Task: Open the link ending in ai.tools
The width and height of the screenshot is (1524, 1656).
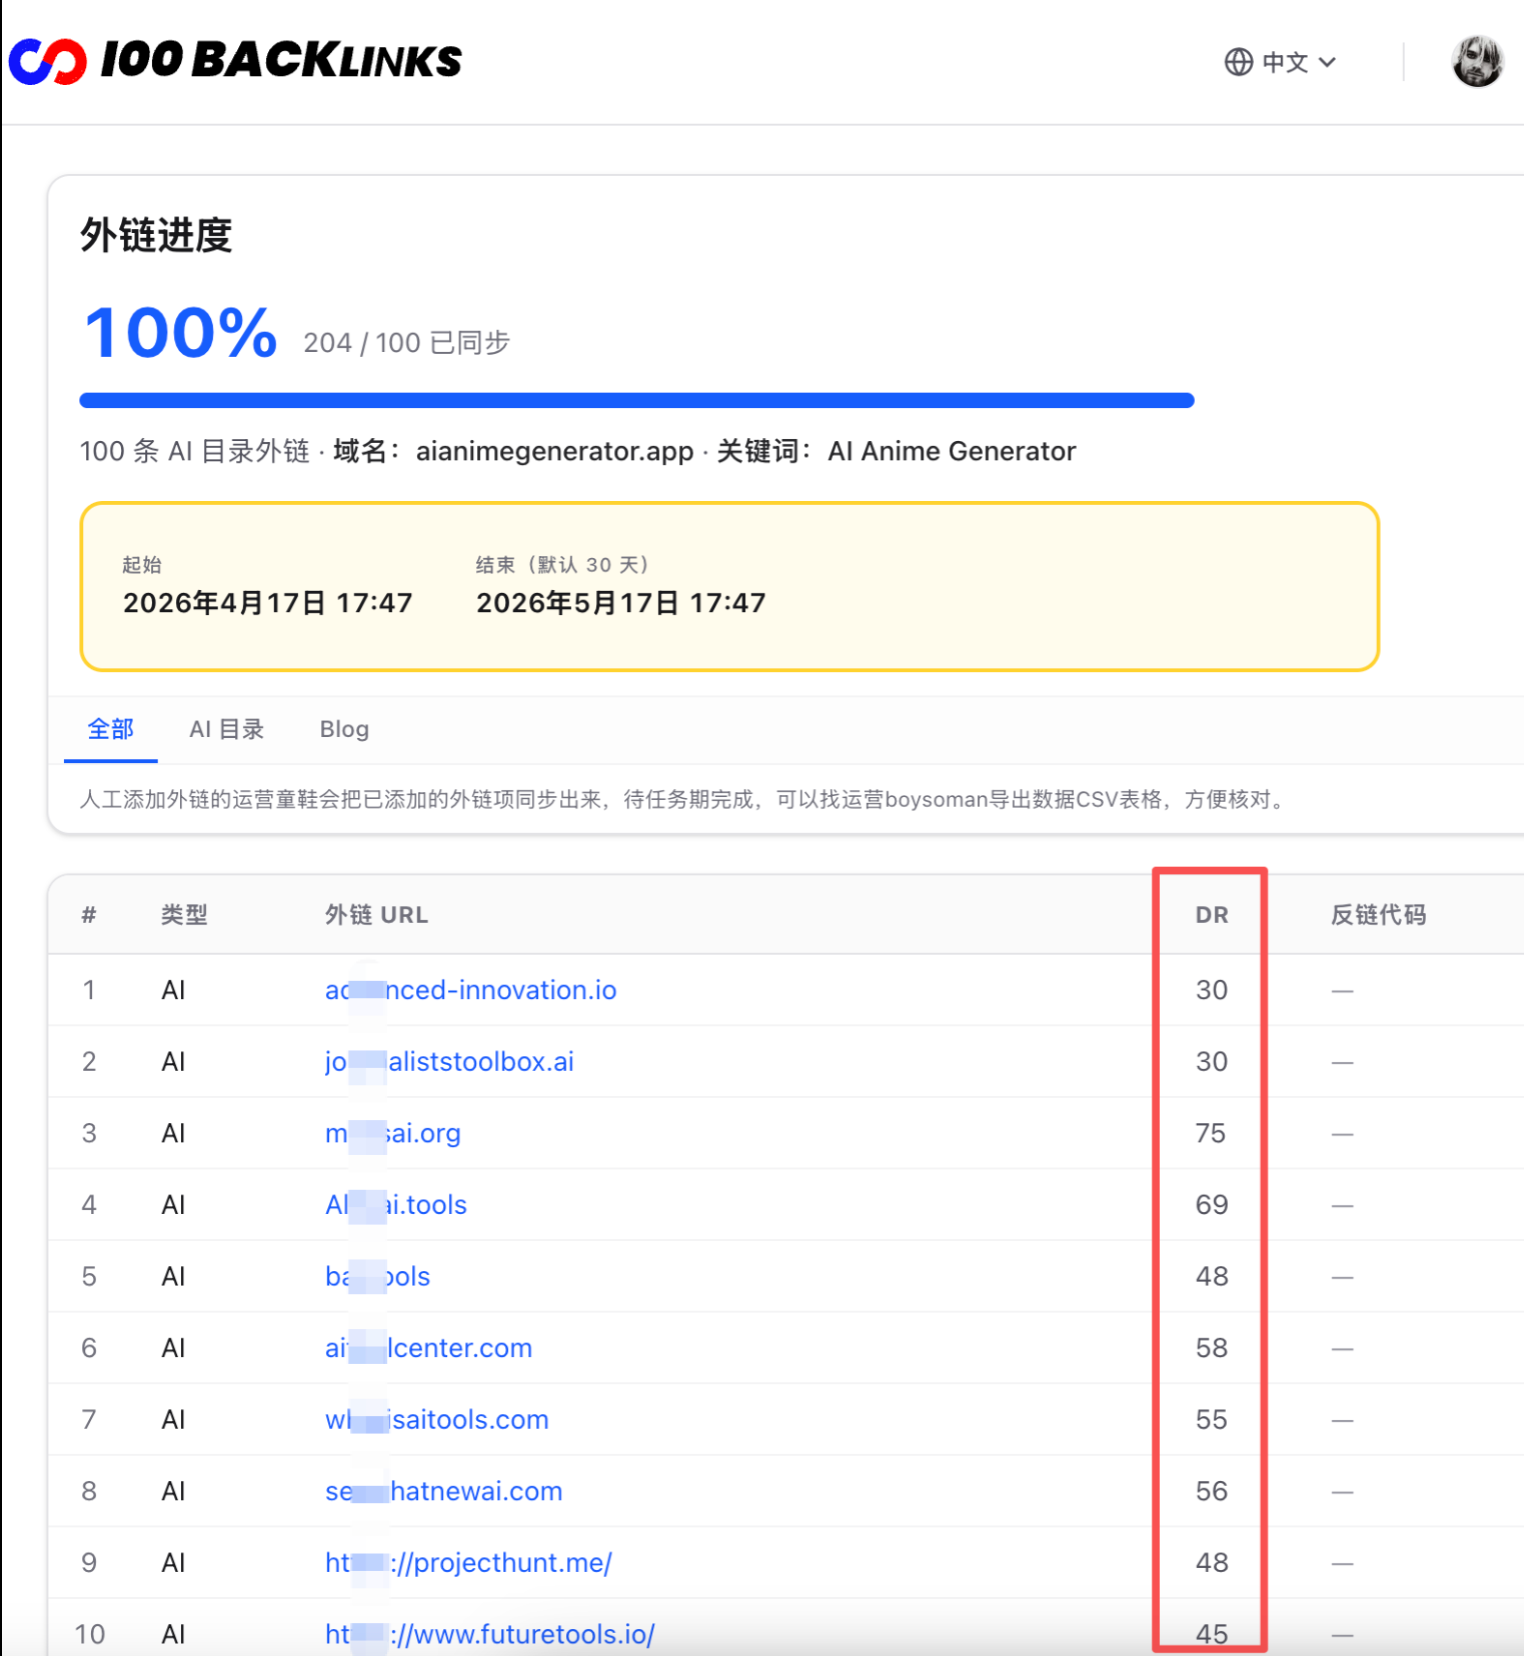Action: click(396, 1204)
